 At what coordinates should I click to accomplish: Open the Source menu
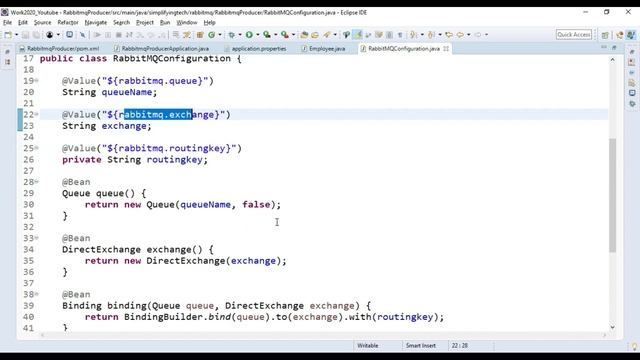tap(42, 22)
